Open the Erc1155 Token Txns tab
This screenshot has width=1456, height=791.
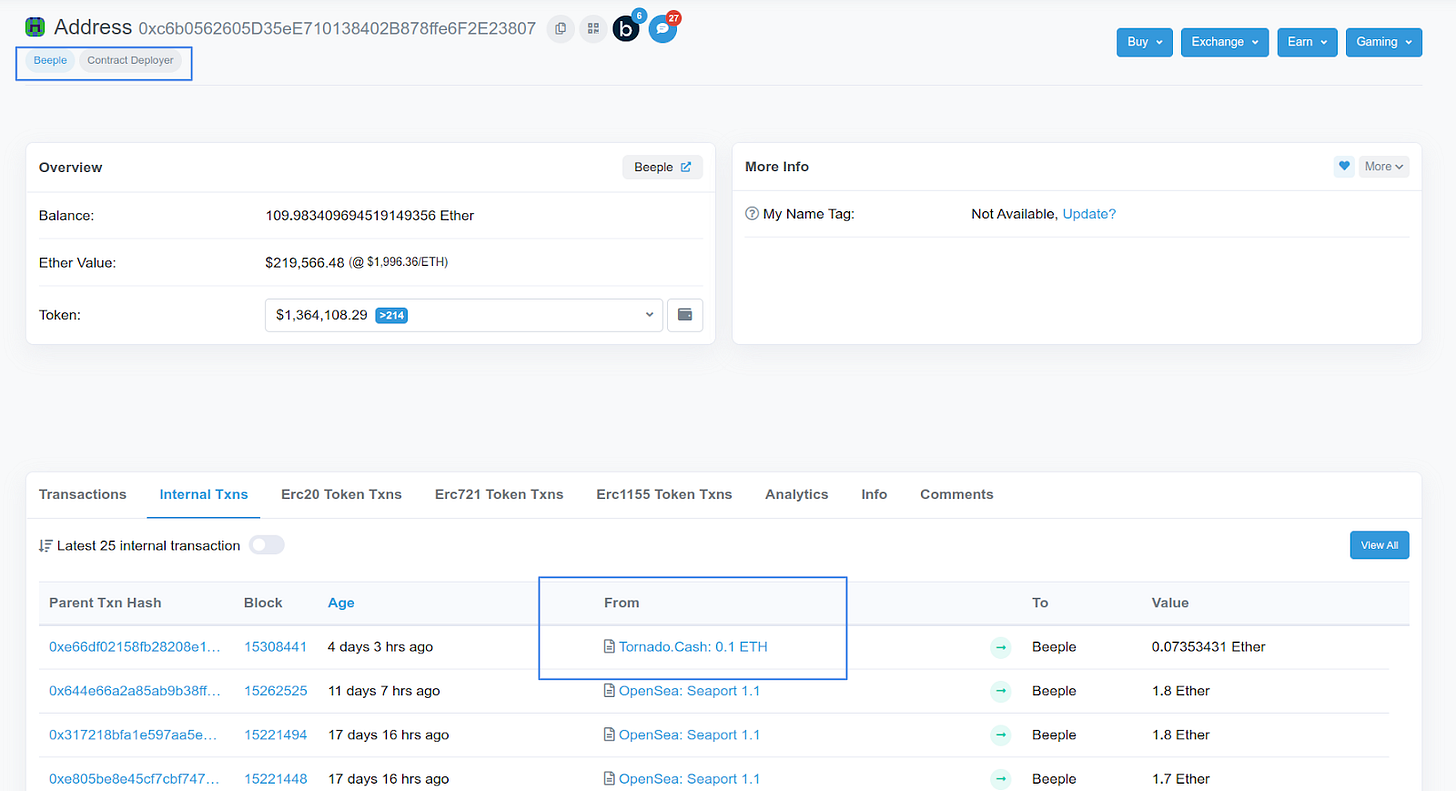pyautogui.click(x=664, y=494)
